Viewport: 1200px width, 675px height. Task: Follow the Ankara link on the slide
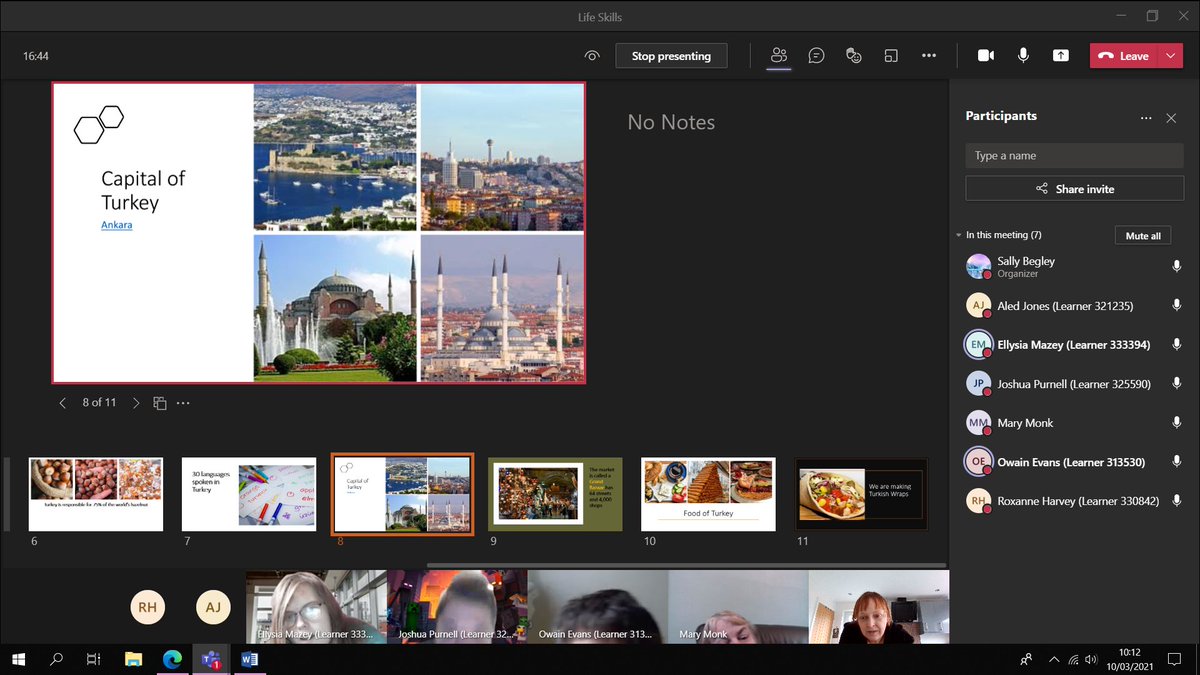tap(117, 225)
